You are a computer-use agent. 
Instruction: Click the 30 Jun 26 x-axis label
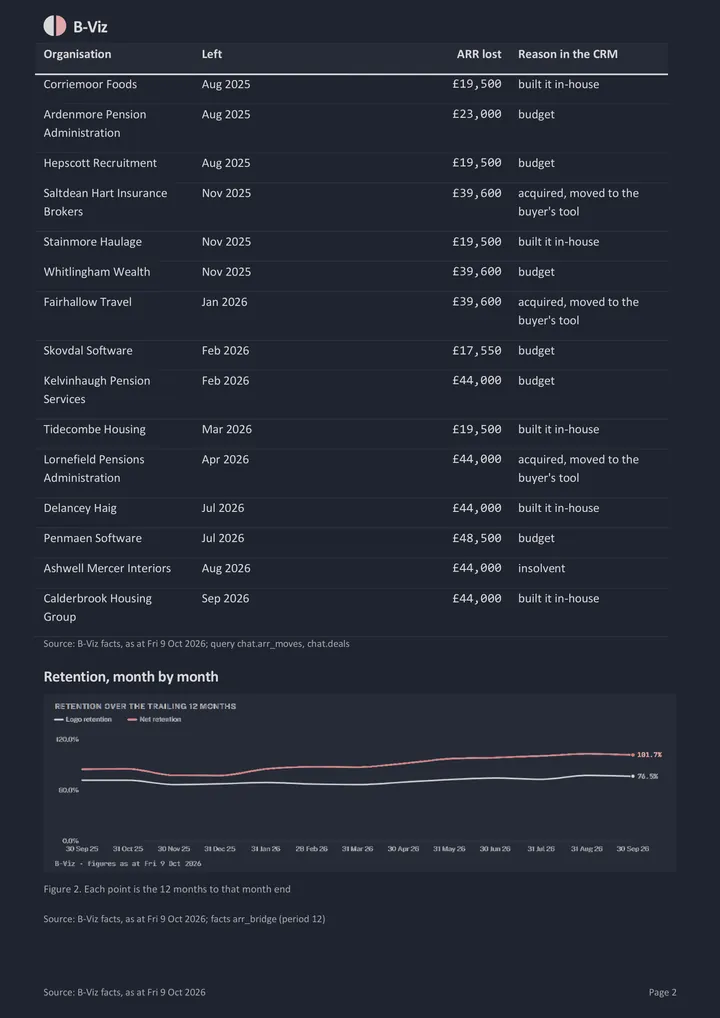(x=495, y=849)
